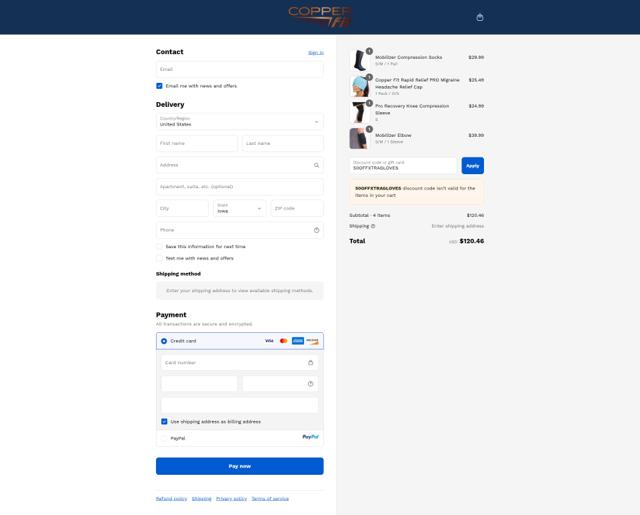
Task: Click the card expiration date field
Action: (x=199, y=384)
